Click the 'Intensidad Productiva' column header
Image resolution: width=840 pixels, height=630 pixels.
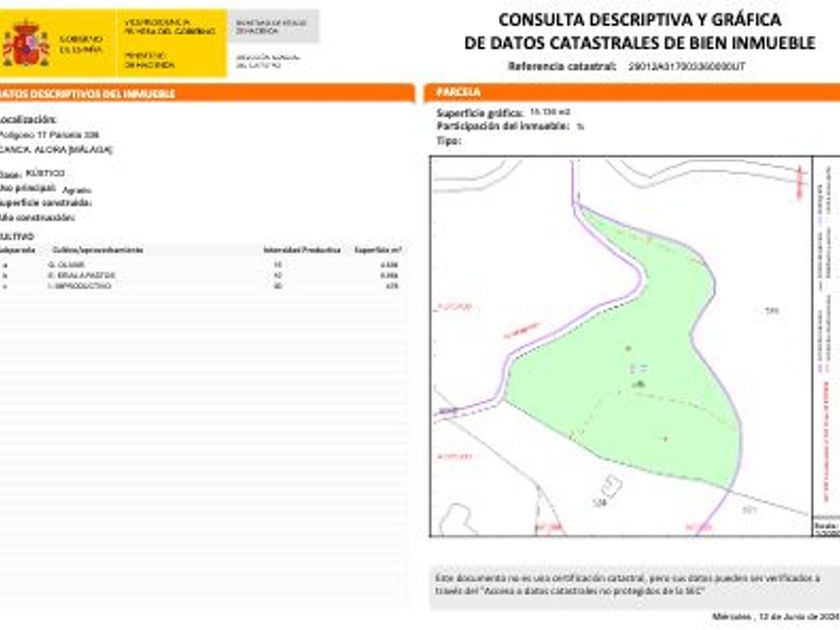(x=302, y=250)
